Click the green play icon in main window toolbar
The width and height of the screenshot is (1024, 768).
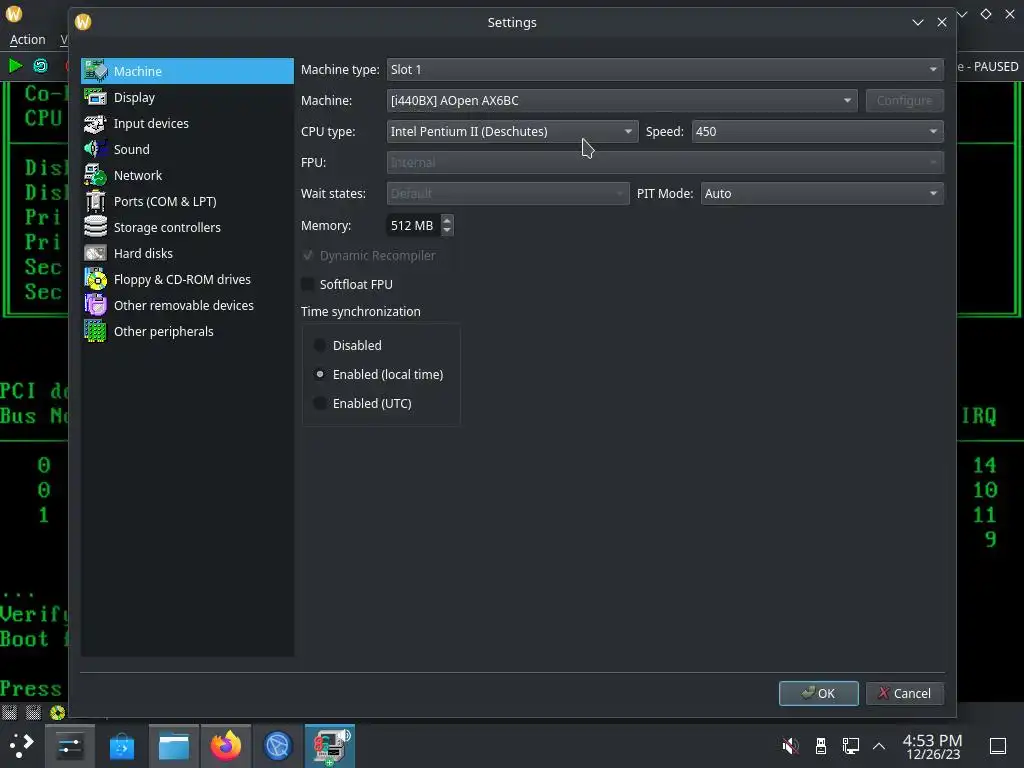tap(15, 65)
